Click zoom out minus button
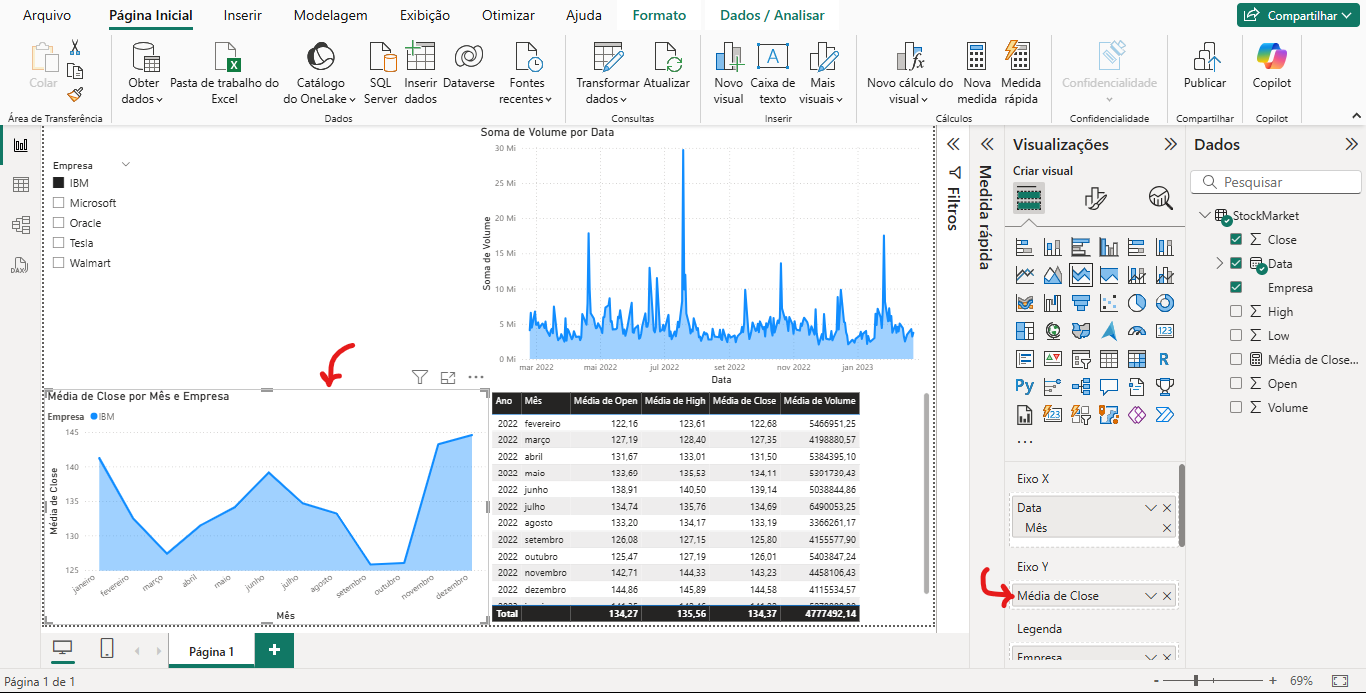This screenshot has width=1366, height=693. 1157,680
